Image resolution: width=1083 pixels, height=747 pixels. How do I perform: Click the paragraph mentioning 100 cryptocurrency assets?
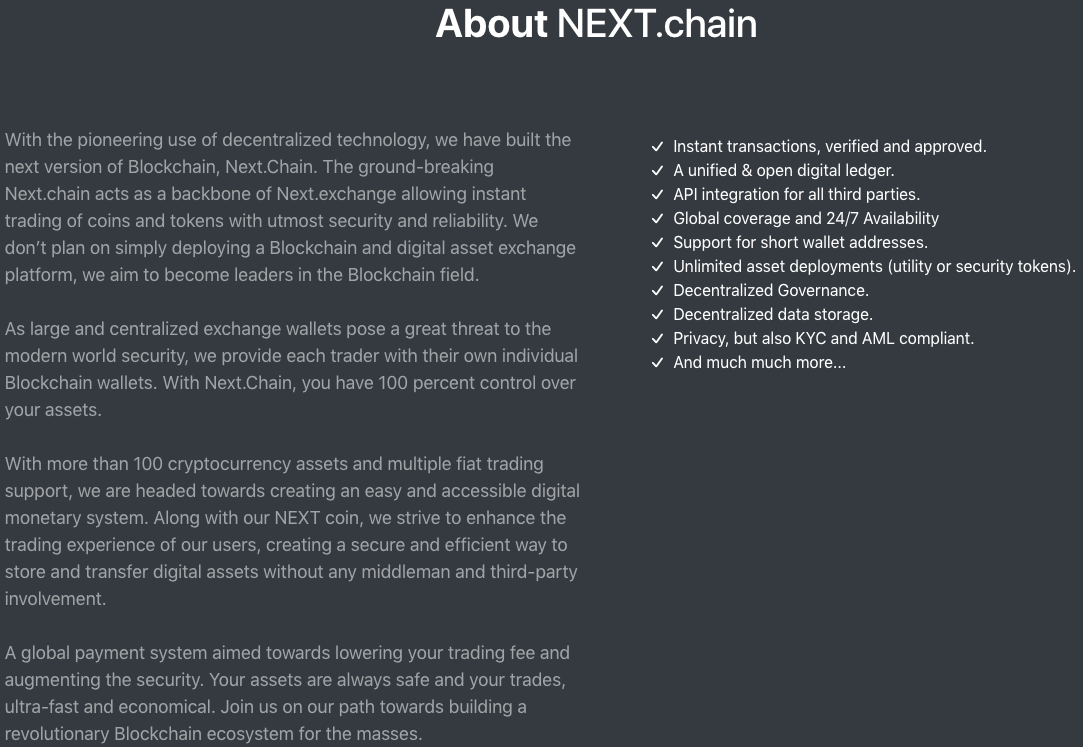point(292,531)
